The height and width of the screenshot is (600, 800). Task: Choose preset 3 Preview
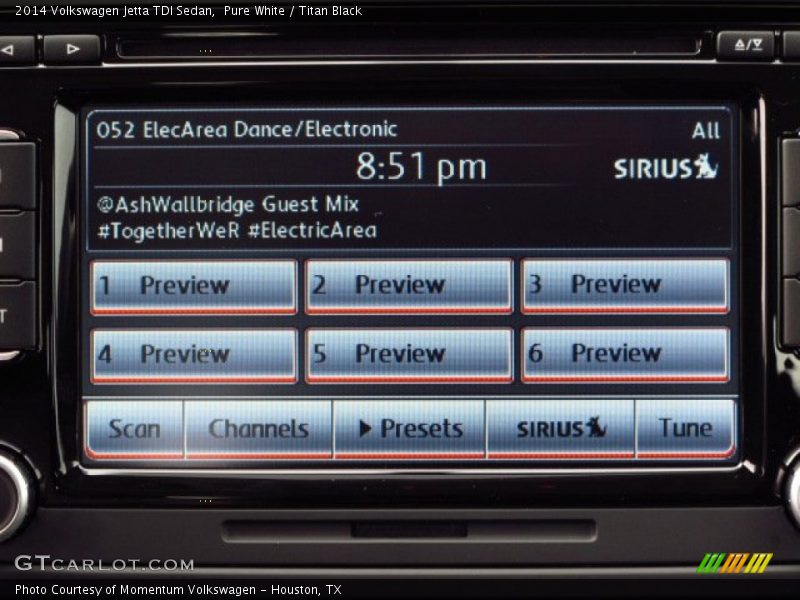625,286
